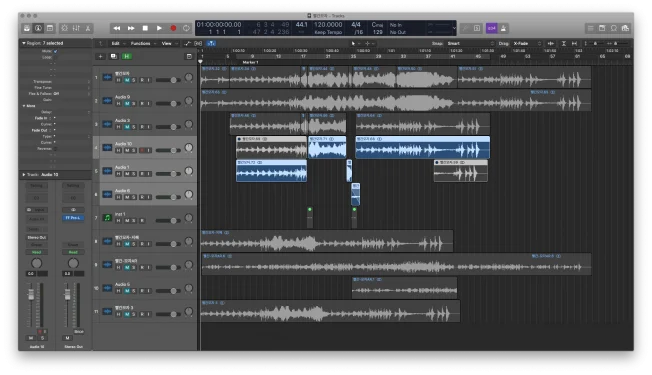Screen dimensions: 652x375
Task: Disable record on the Audio 10 track
Action: [x=142, y=150]
